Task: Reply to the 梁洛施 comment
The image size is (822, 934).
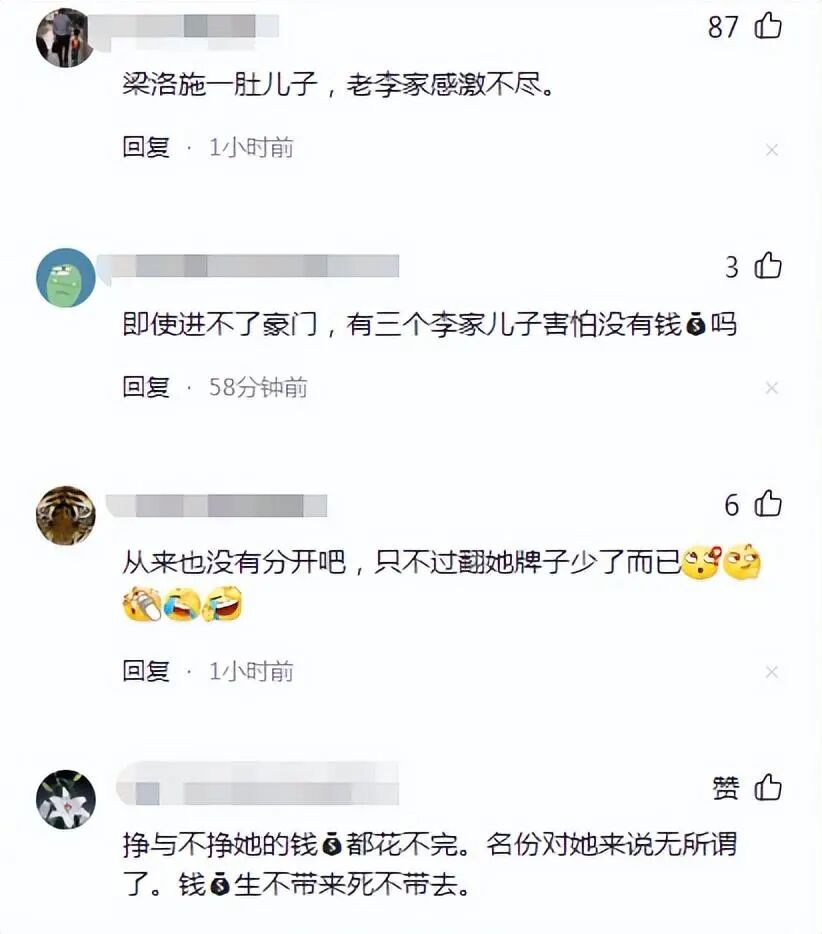Action: [146, 148]
